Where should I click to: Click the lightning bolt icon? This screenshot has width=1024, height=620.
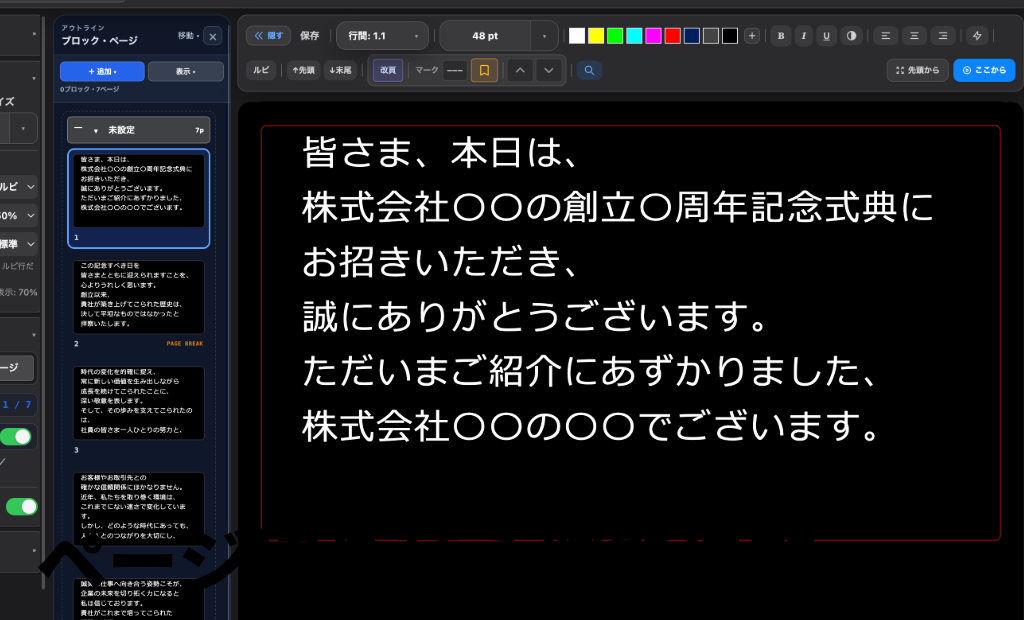point(977,36)
